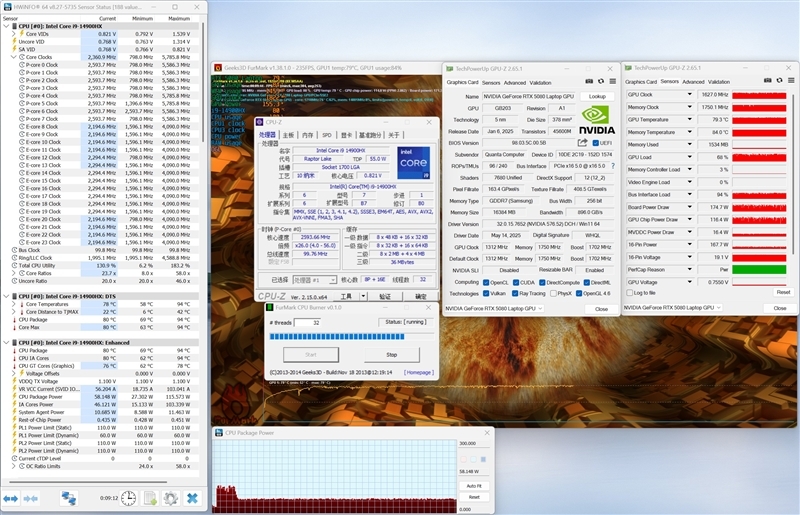Viewport: 800px width, 515px height.
Task: Click the Geeks3D FurMark window title icon
Action: pyautogui.click(x=218, y=67)
